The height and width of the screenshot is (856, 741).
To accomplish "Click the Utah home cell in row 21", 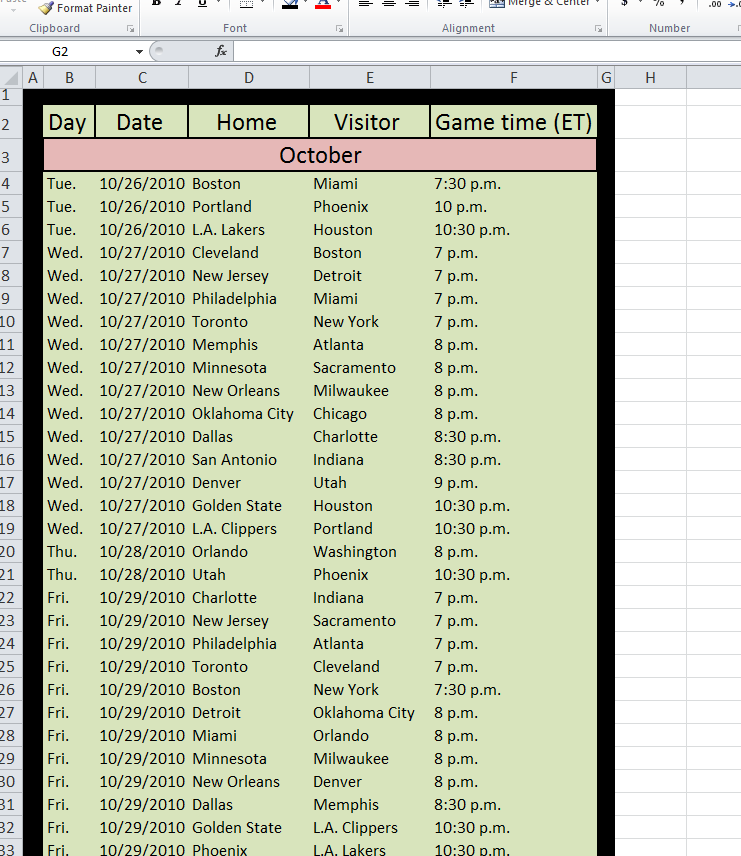I will tap(249, 574).
